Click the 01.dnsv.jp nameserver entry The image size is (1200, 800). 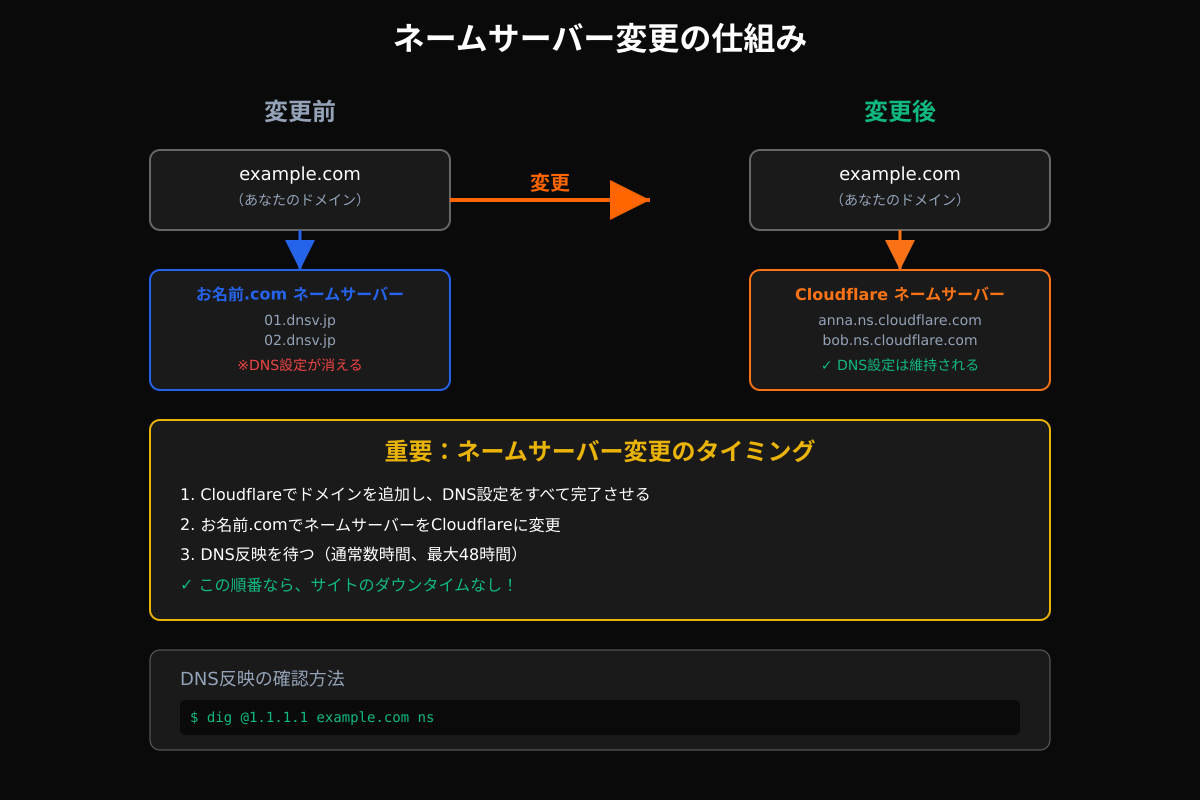300,320
